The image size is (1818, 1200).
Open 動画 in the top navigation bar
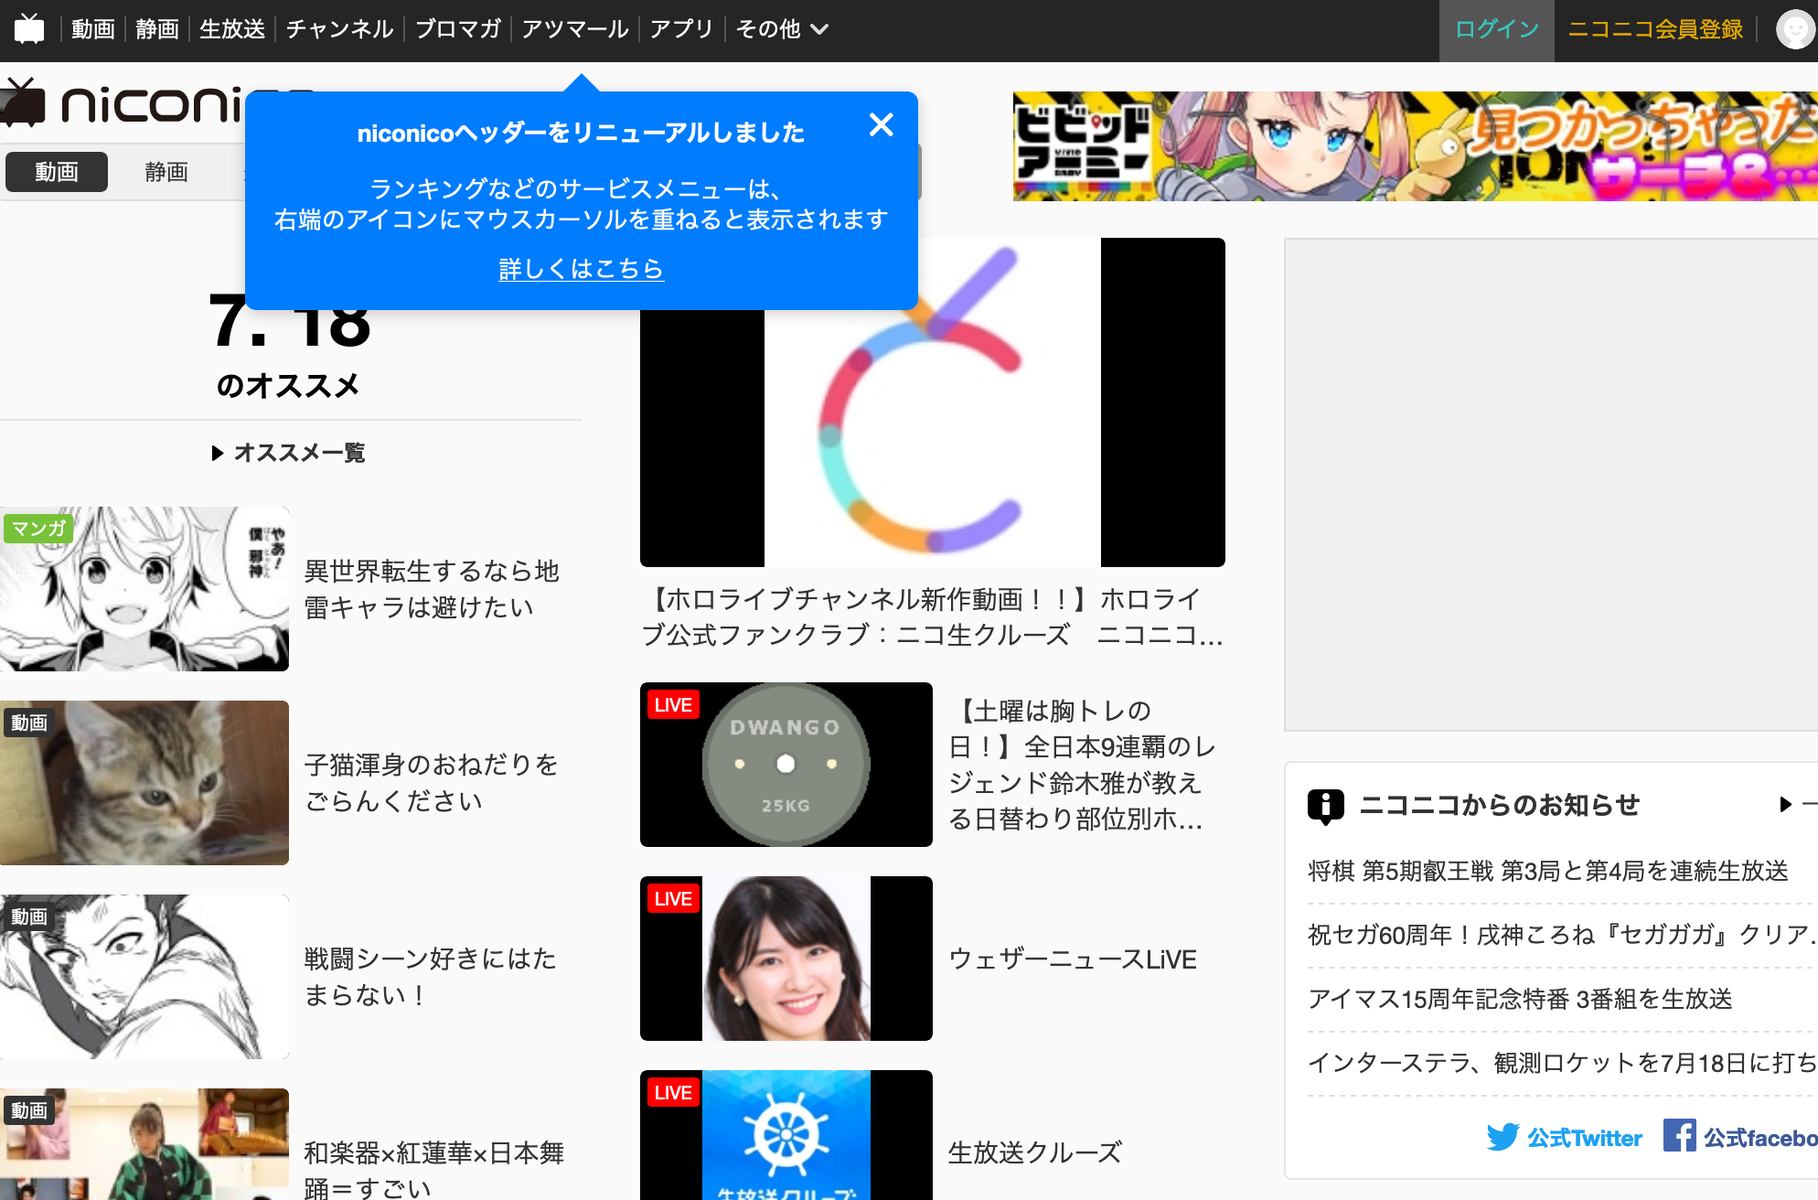pyautogui.click(x=93, y=29)
